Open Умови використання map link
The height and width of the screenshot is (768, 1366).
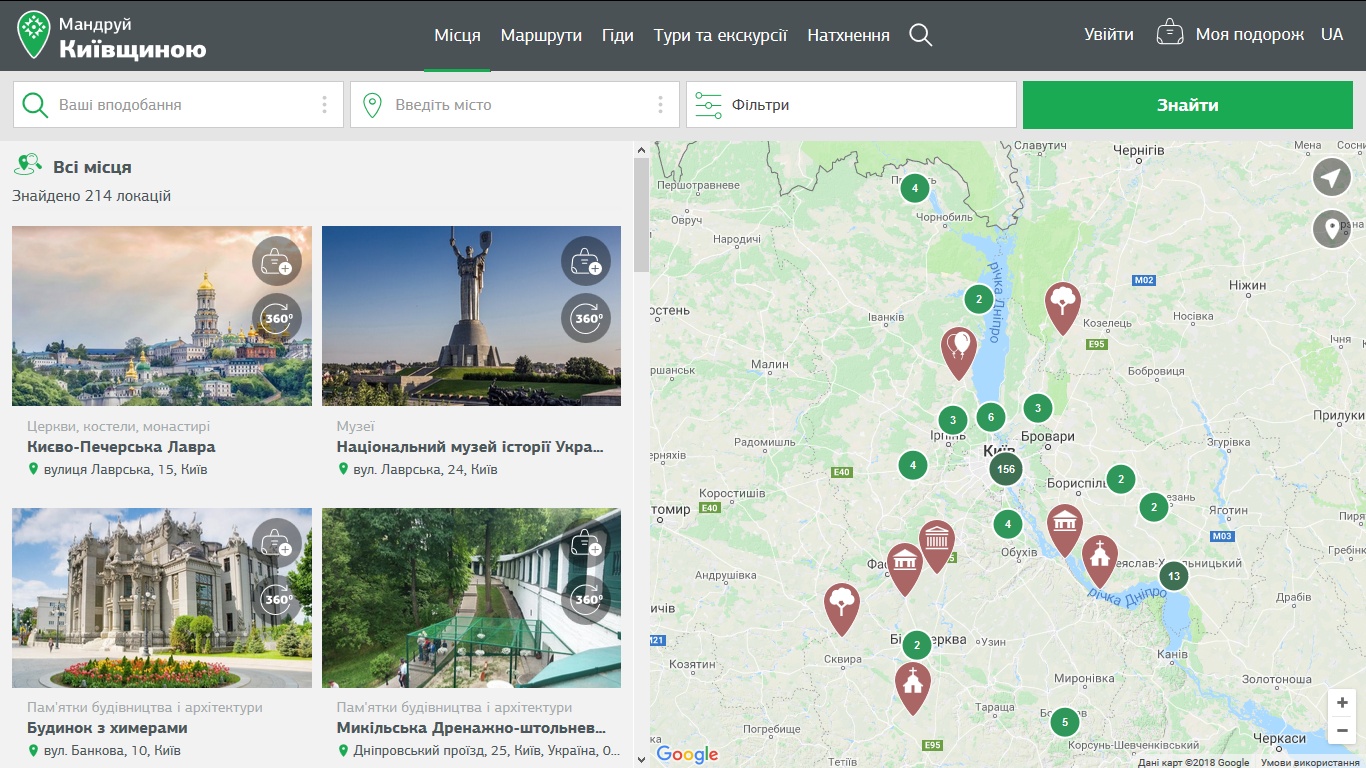[1311, 763]
